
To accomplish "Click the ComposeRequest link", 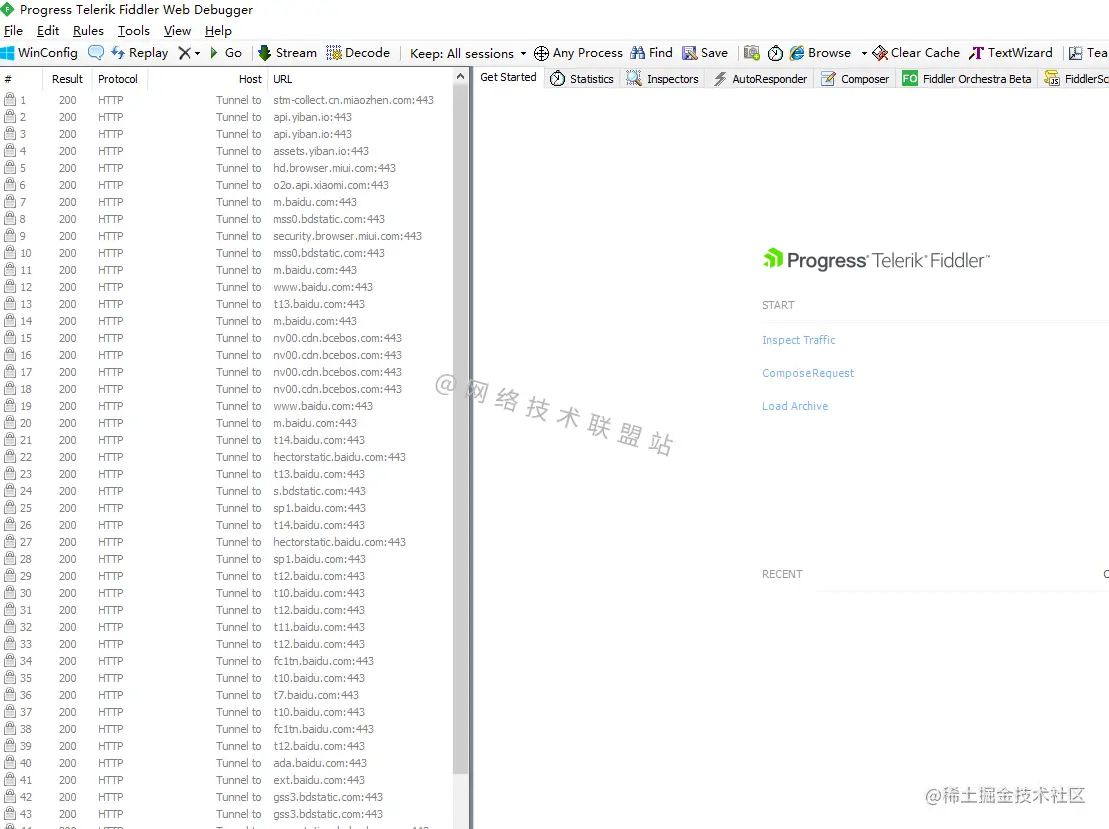I will [808, 373].
